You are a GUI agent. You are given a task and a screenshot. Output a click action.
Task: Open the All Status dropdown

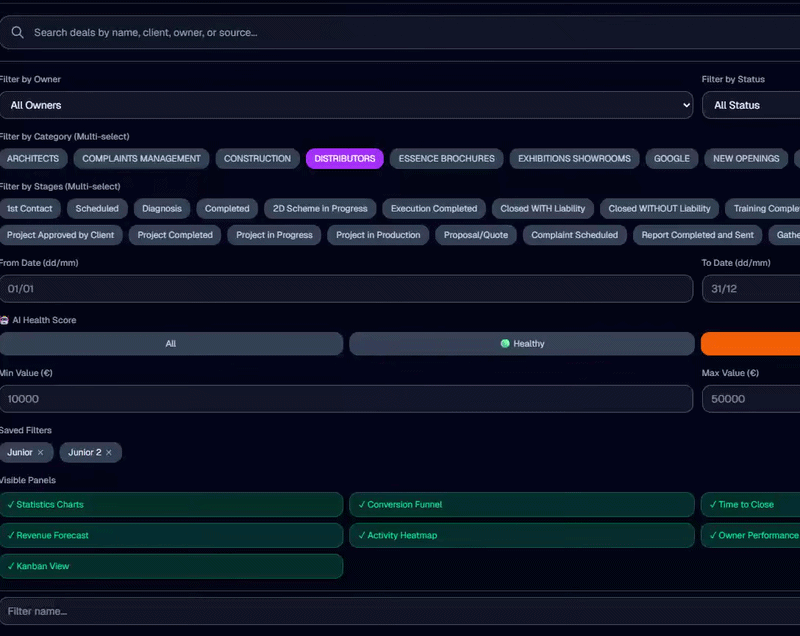coord(750,105)
